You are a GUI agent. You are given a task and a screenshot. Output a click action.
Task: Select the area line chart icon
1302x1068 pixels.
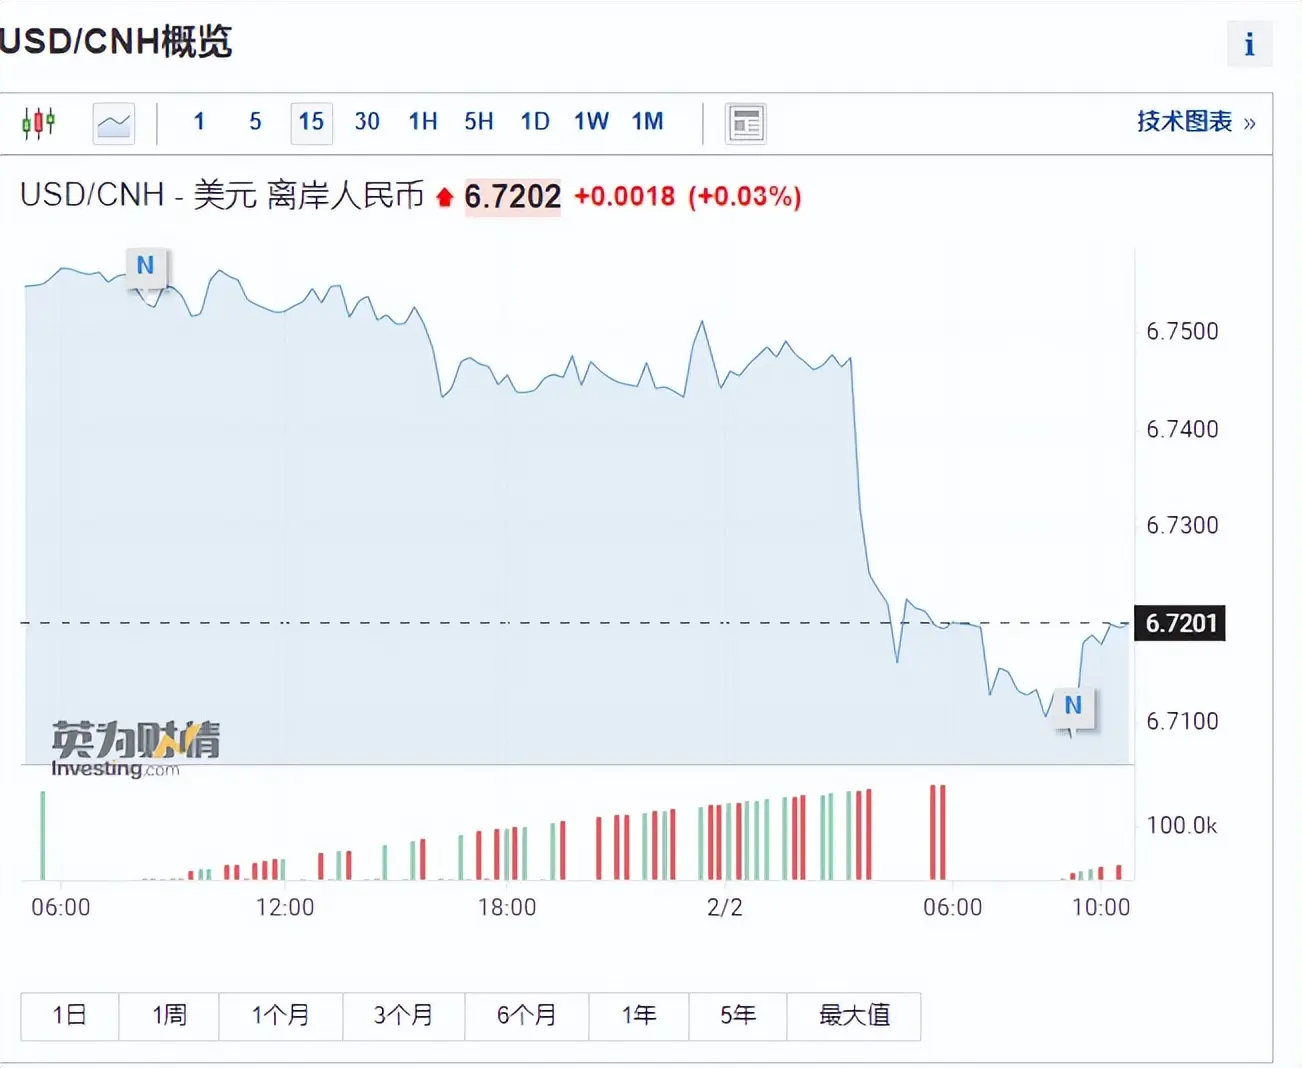[113, 124]
